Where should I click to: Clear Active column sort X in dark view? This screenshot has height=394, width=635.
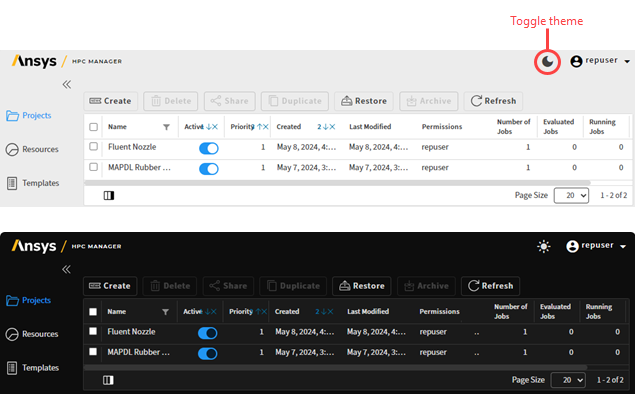click(214, 311)
